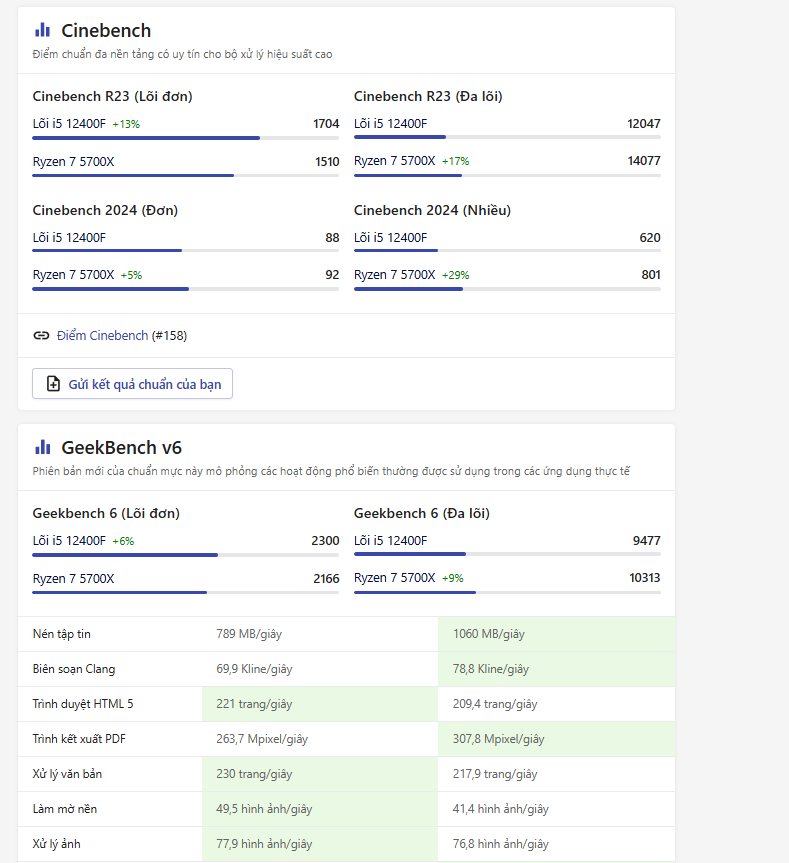This screenshot has width=789, height=863.
Task: Click the Geekbench 6 (Đa lõi) title
Action: click(421, 513)
